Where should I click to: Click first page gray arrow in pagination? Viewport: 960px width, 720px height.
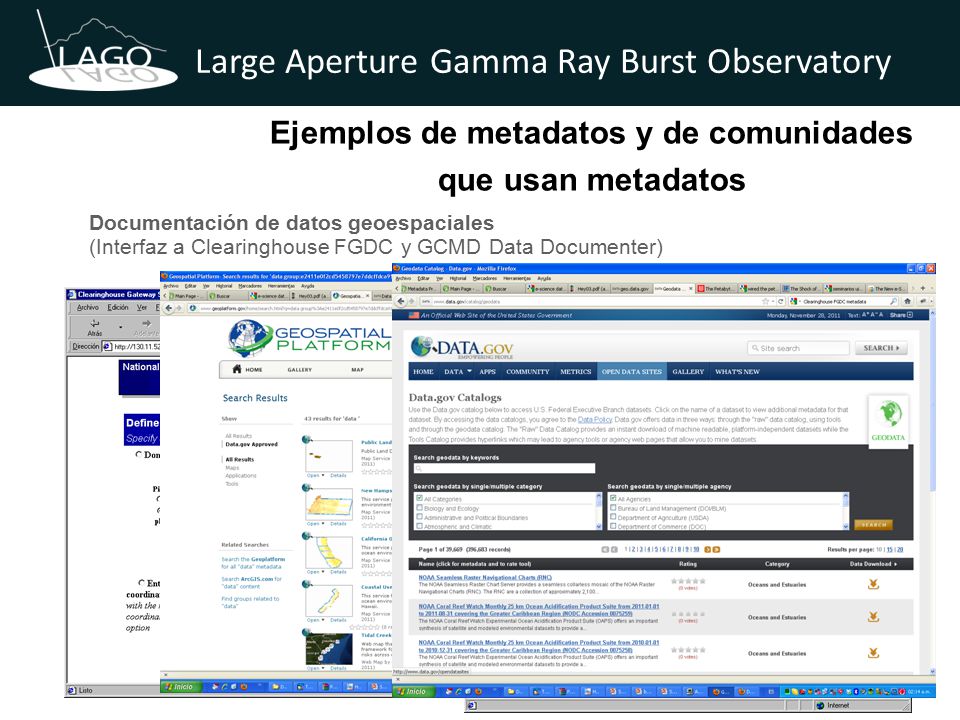pos(605,549)
